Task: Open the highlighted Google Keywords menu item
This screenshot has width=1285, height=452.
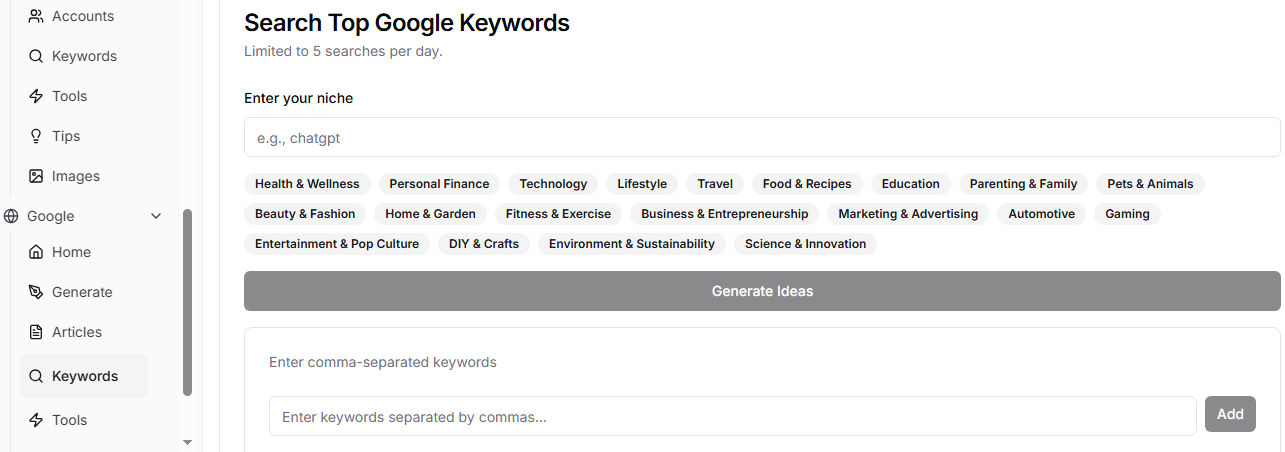Action: pyautogui.click(x=84, y=376)
